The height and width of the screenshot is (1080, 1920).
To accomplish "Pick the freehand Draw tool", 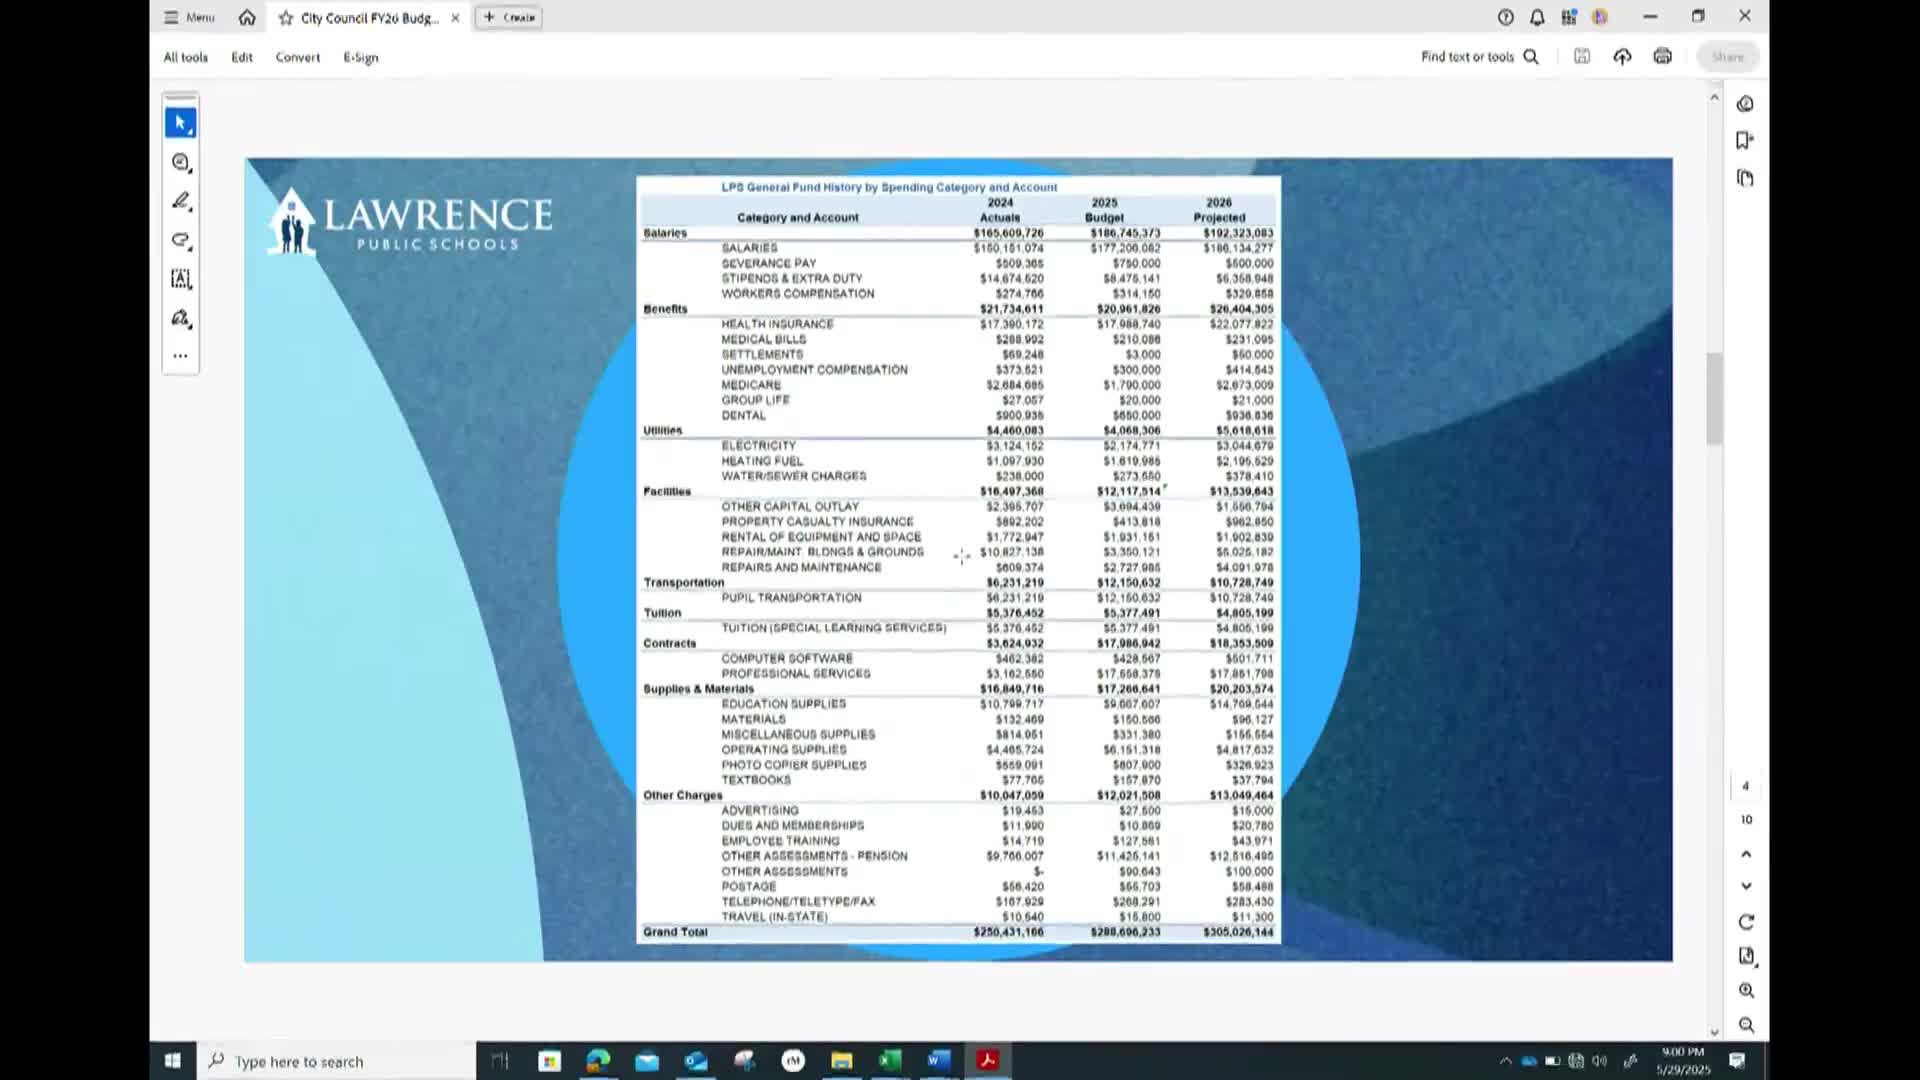I will pyautogui.click(x=181, y=240).
